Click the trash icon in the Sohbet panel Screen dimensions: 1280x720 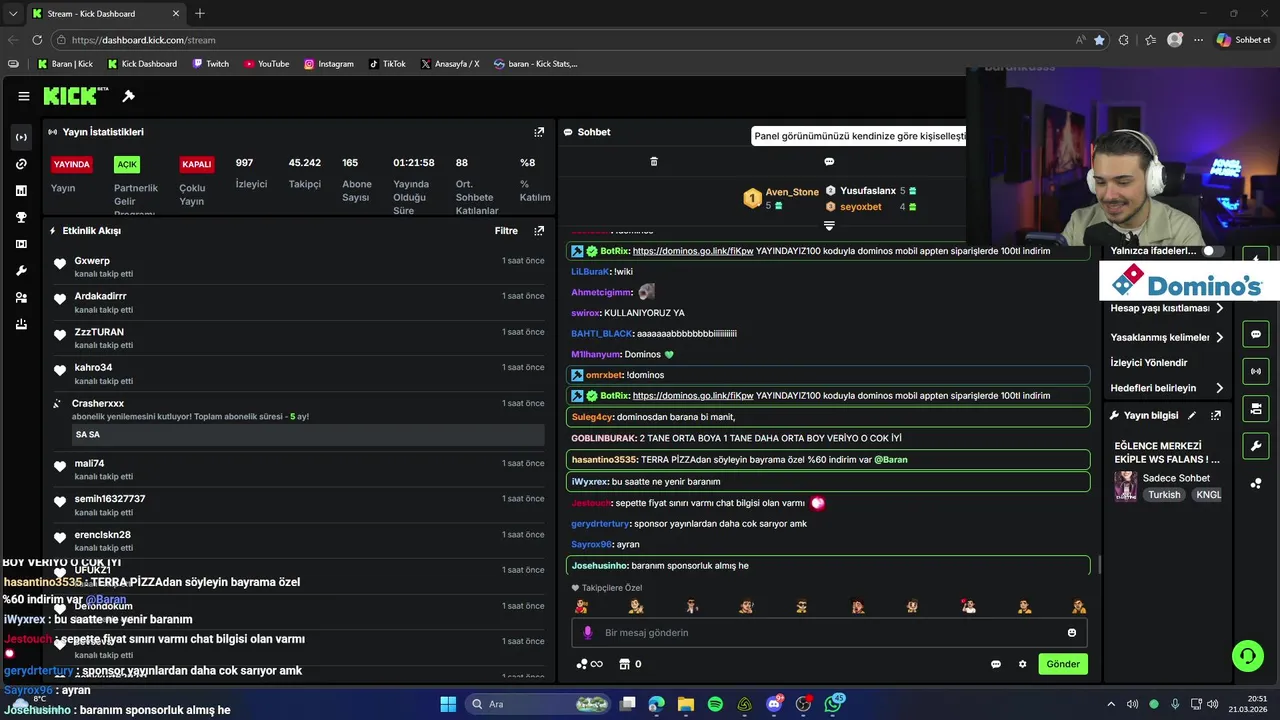pos(654,161)
